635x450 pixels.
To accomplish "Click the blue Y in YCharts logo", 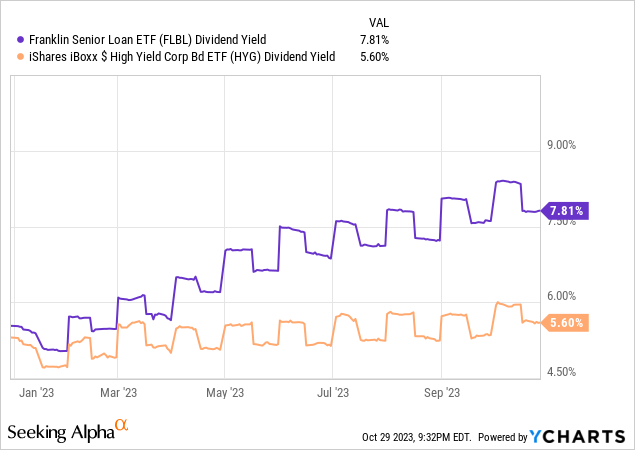I will click(535, 437).
